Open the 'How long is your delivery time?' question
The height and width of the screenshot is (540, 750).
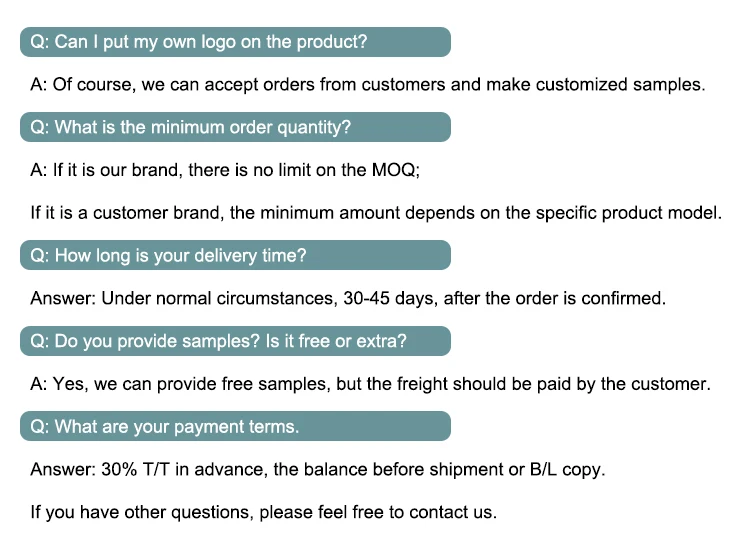point(235,256)
